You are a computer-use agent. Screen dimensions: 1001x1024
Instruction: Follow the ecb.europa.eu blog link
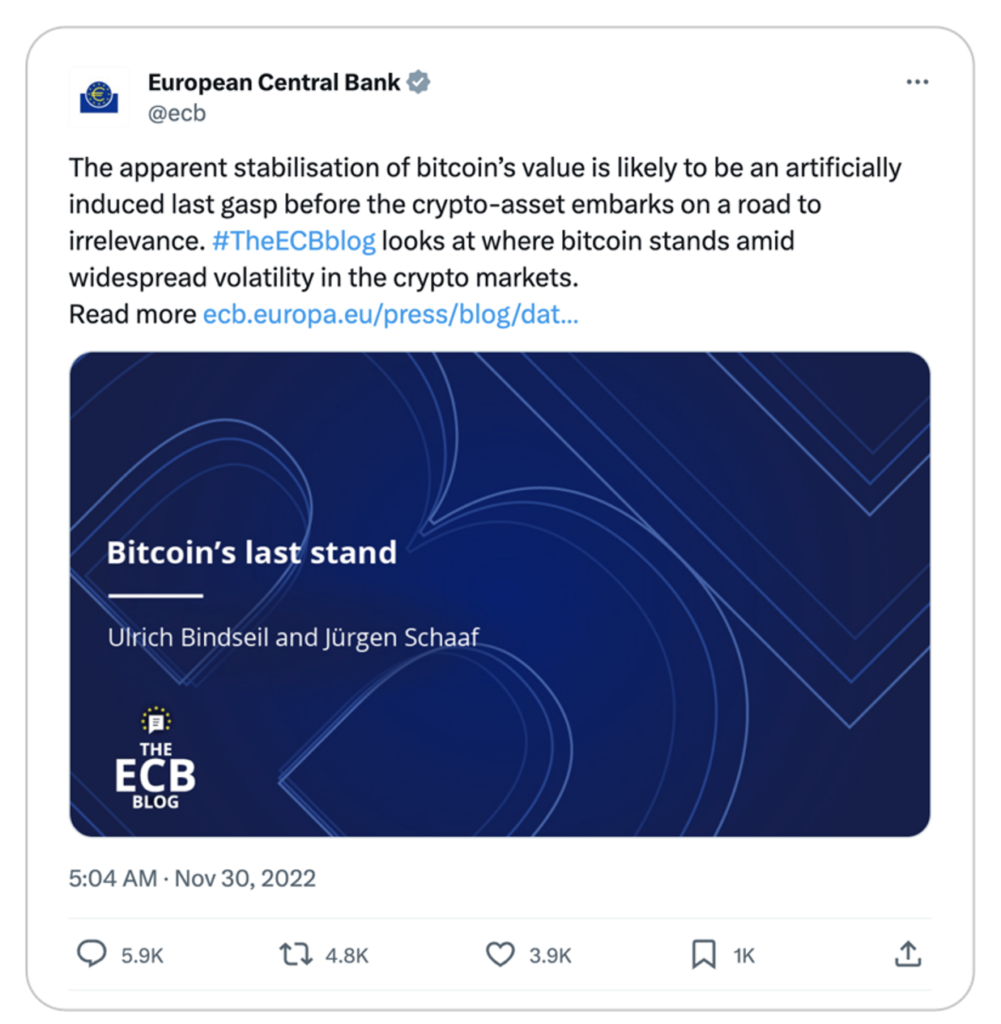pos(390,315)
